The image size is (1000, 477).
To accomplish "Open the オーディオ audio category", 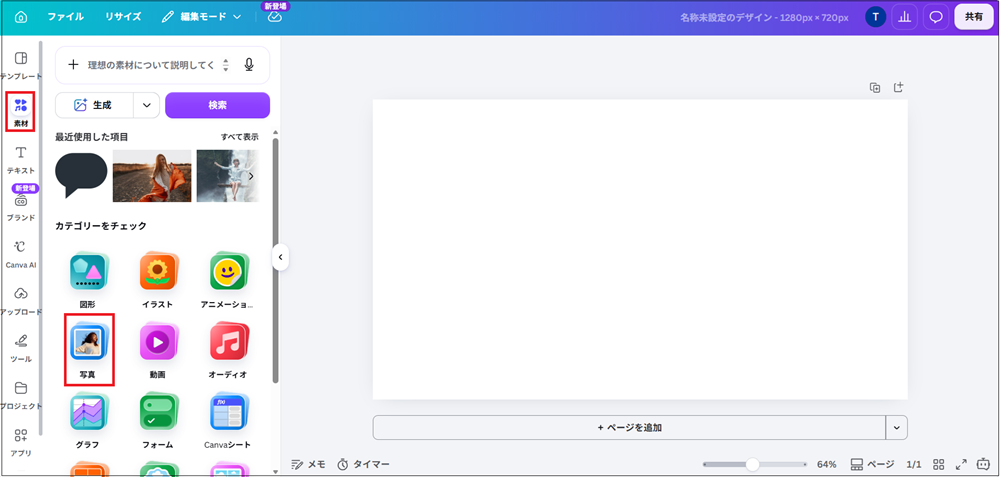I will (228, 351).
